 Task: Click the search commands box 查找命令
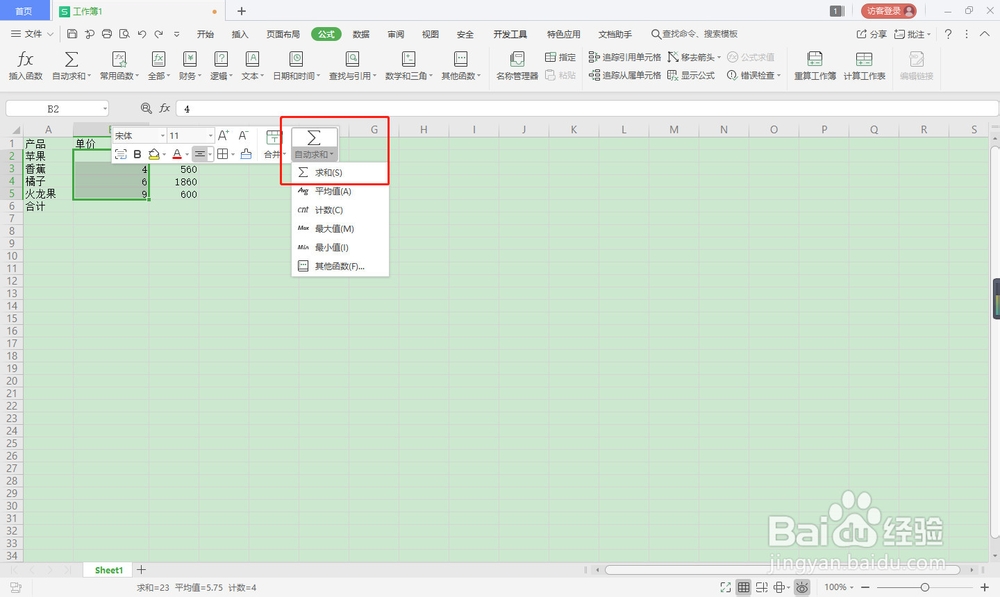point(694,34)
